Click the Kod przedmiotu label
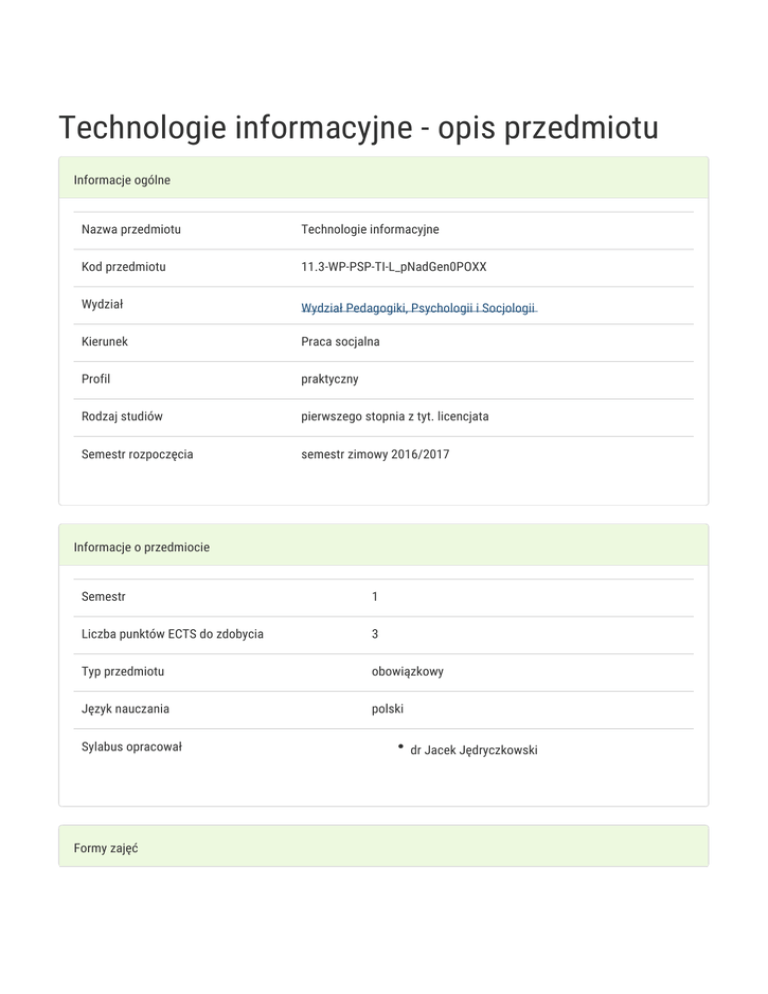 coord(124,267)
